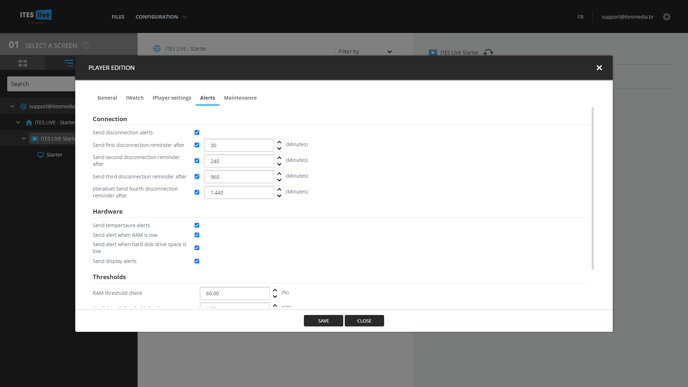
Task: Increase fourth reminder minutes value
Action: (279, 190)
